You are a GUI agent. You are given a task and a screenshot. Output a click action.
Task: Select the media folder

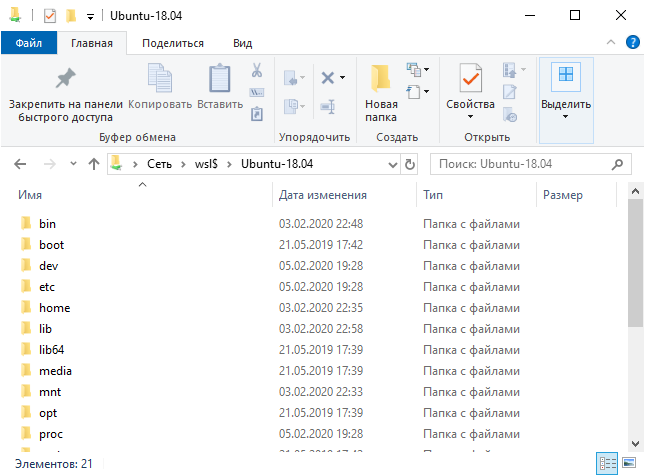click(55, 371)
